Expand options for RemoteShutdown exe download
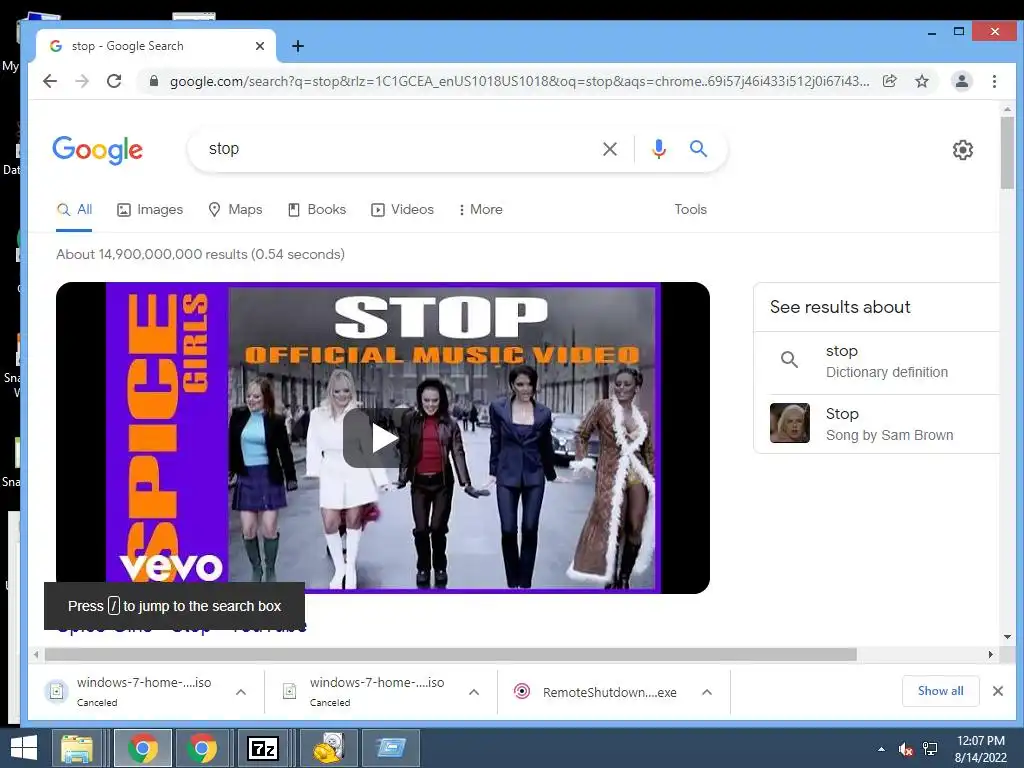 click(707, 692)
